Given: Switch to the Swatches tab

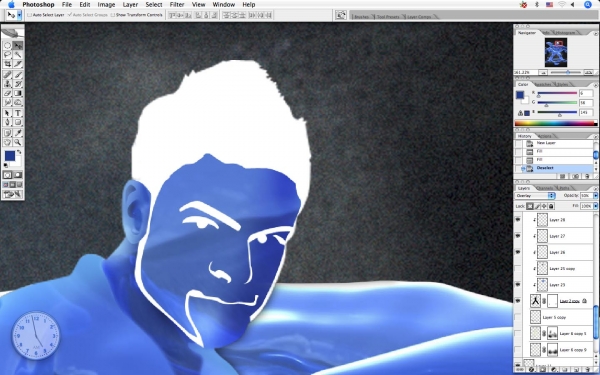Looking at the screenshot, I should click(x=543, y=84).
